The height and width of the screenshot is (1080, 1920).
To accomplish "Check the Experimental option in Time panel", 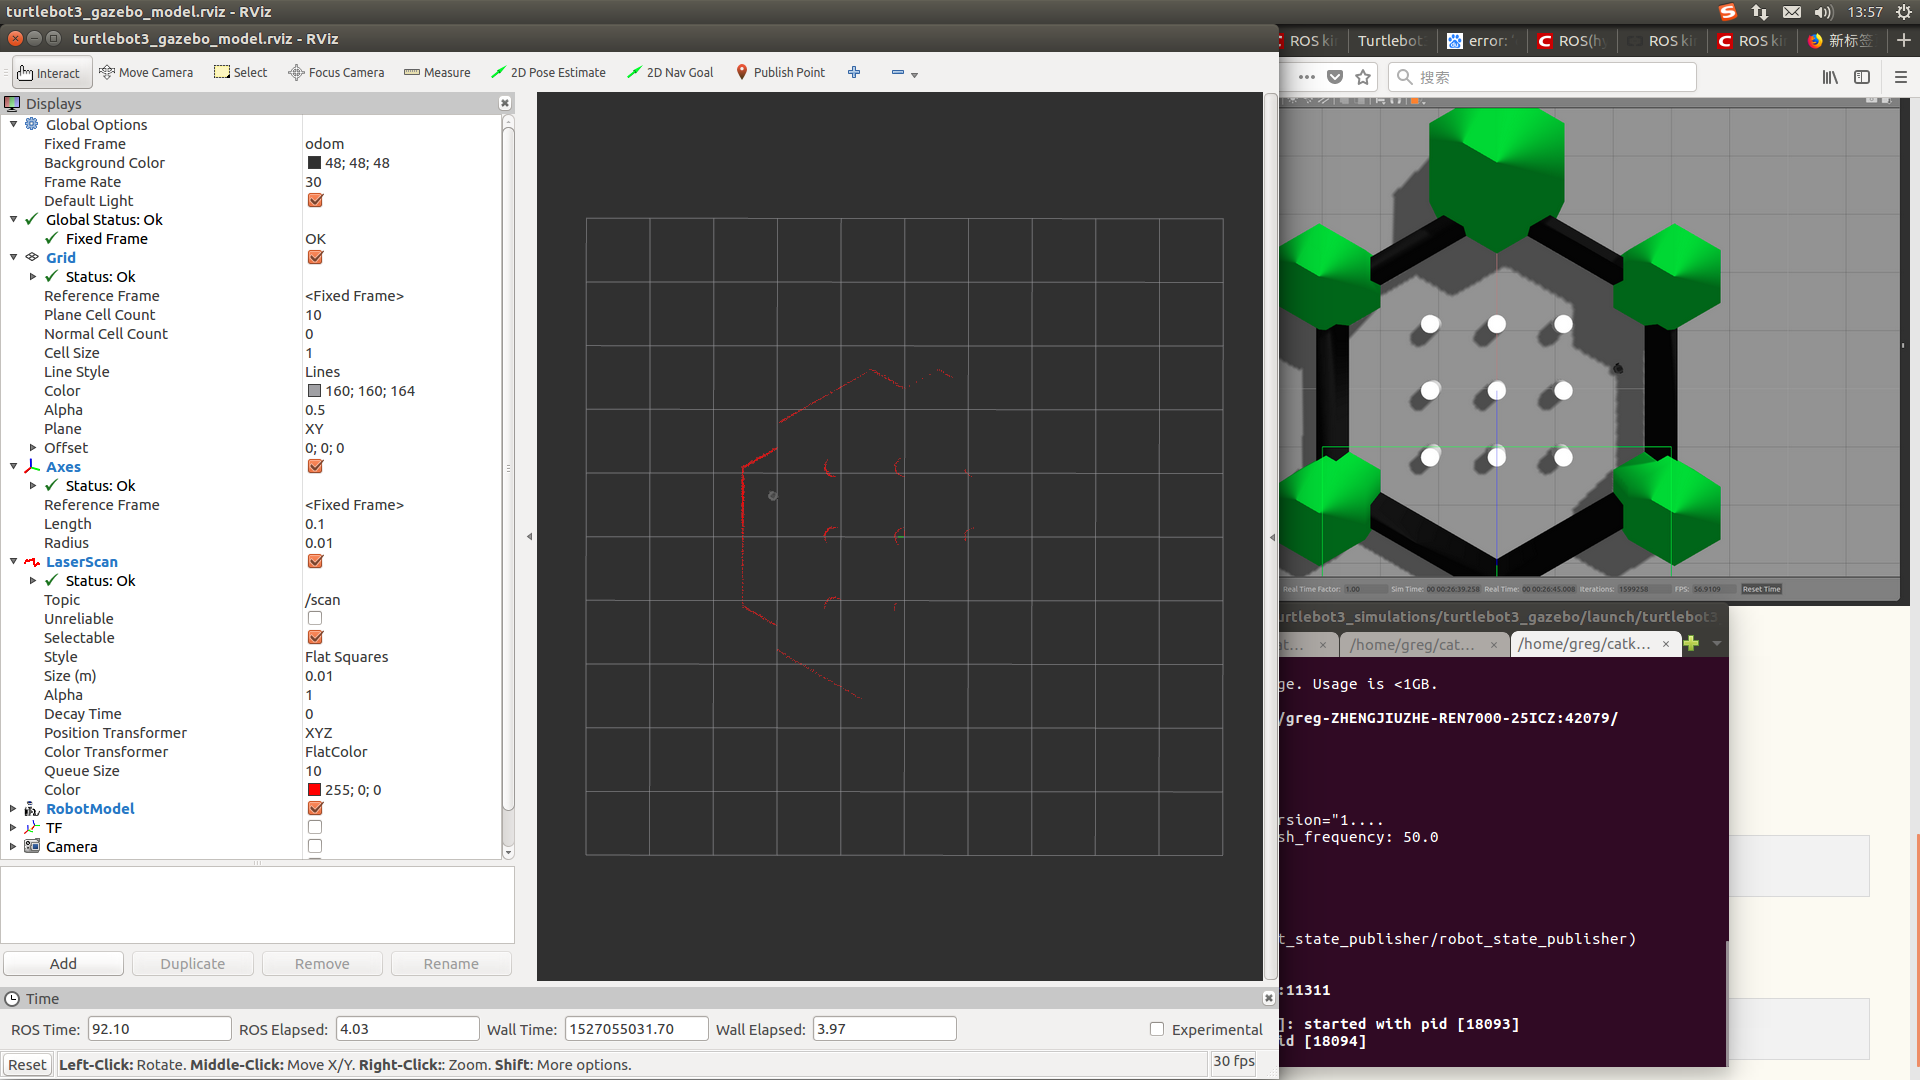I will pos(1156,1029).
